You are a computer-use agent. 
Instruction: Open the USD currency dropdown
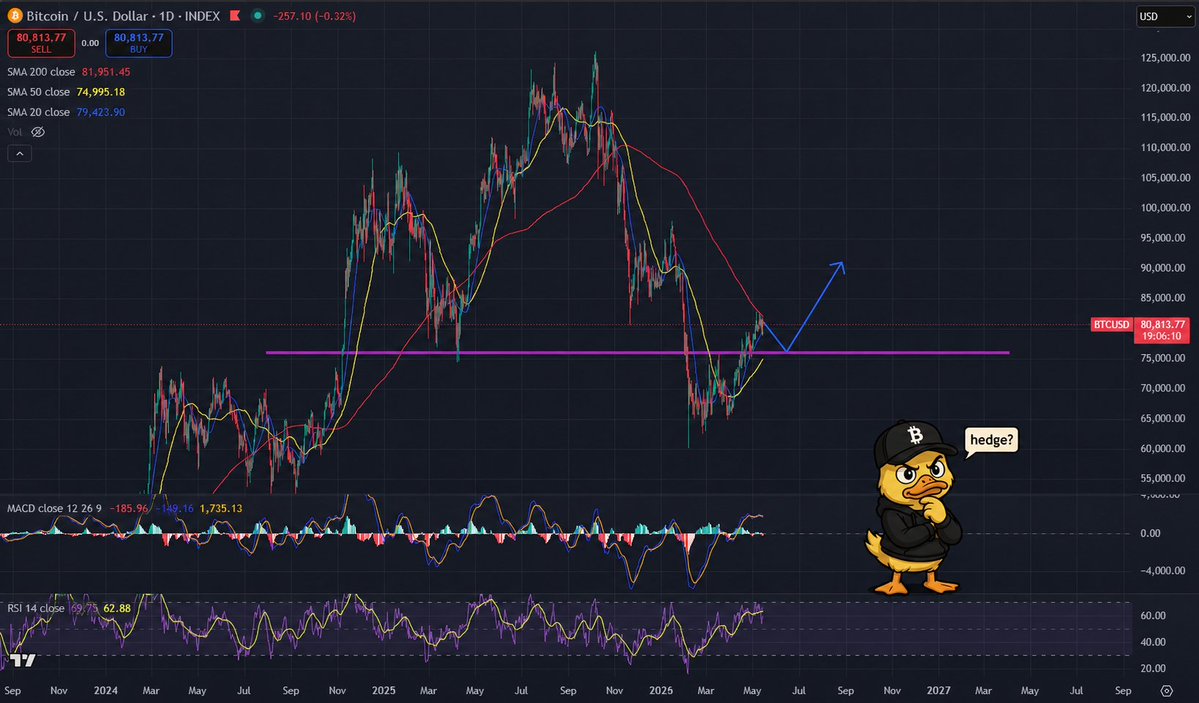pos(1165,16)
